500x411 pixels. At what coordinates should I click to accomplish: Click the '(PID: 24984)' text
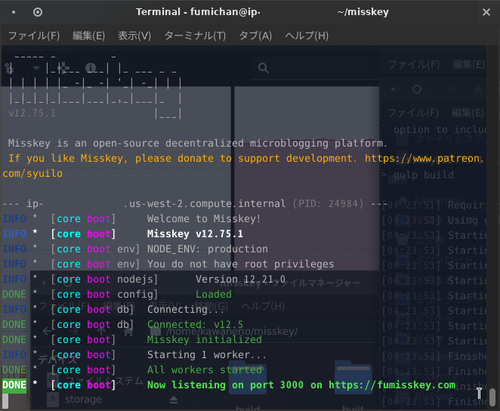pyautogui.click(x=328, y=204)
